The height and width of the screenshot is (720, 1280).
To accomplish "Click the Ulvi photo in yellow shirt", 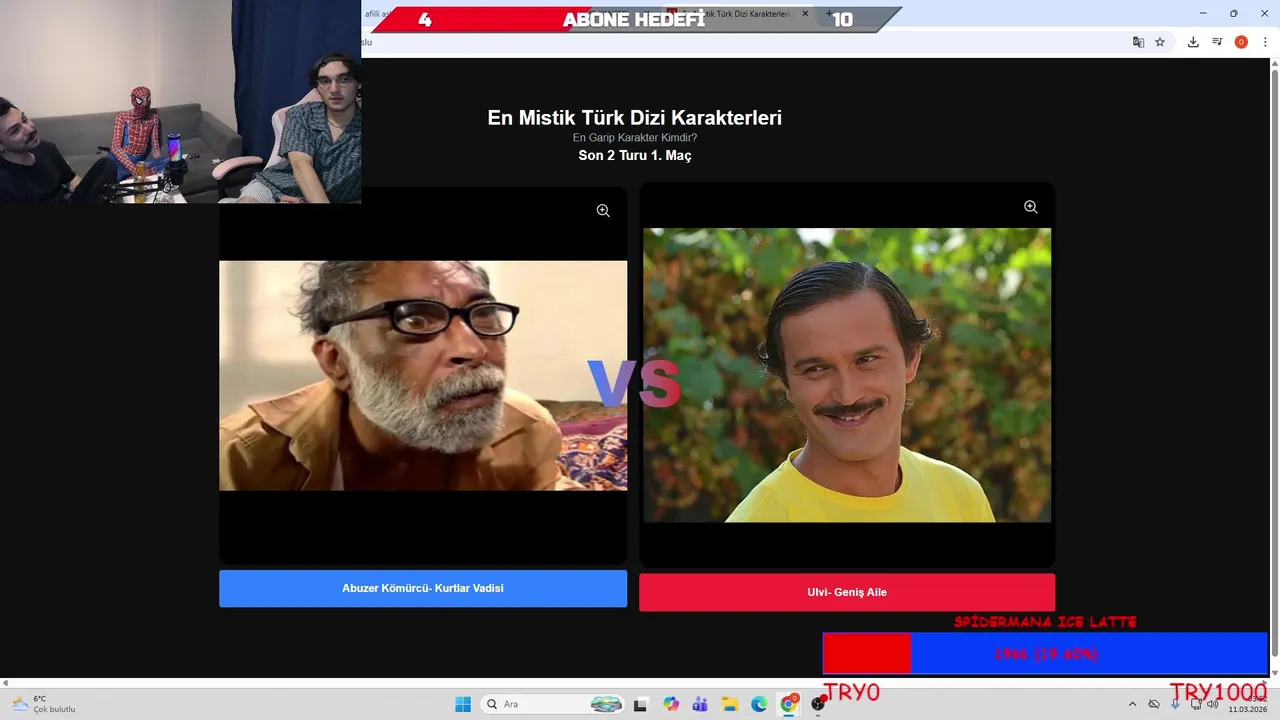I will pyautogui.click(x=847, y=375).
